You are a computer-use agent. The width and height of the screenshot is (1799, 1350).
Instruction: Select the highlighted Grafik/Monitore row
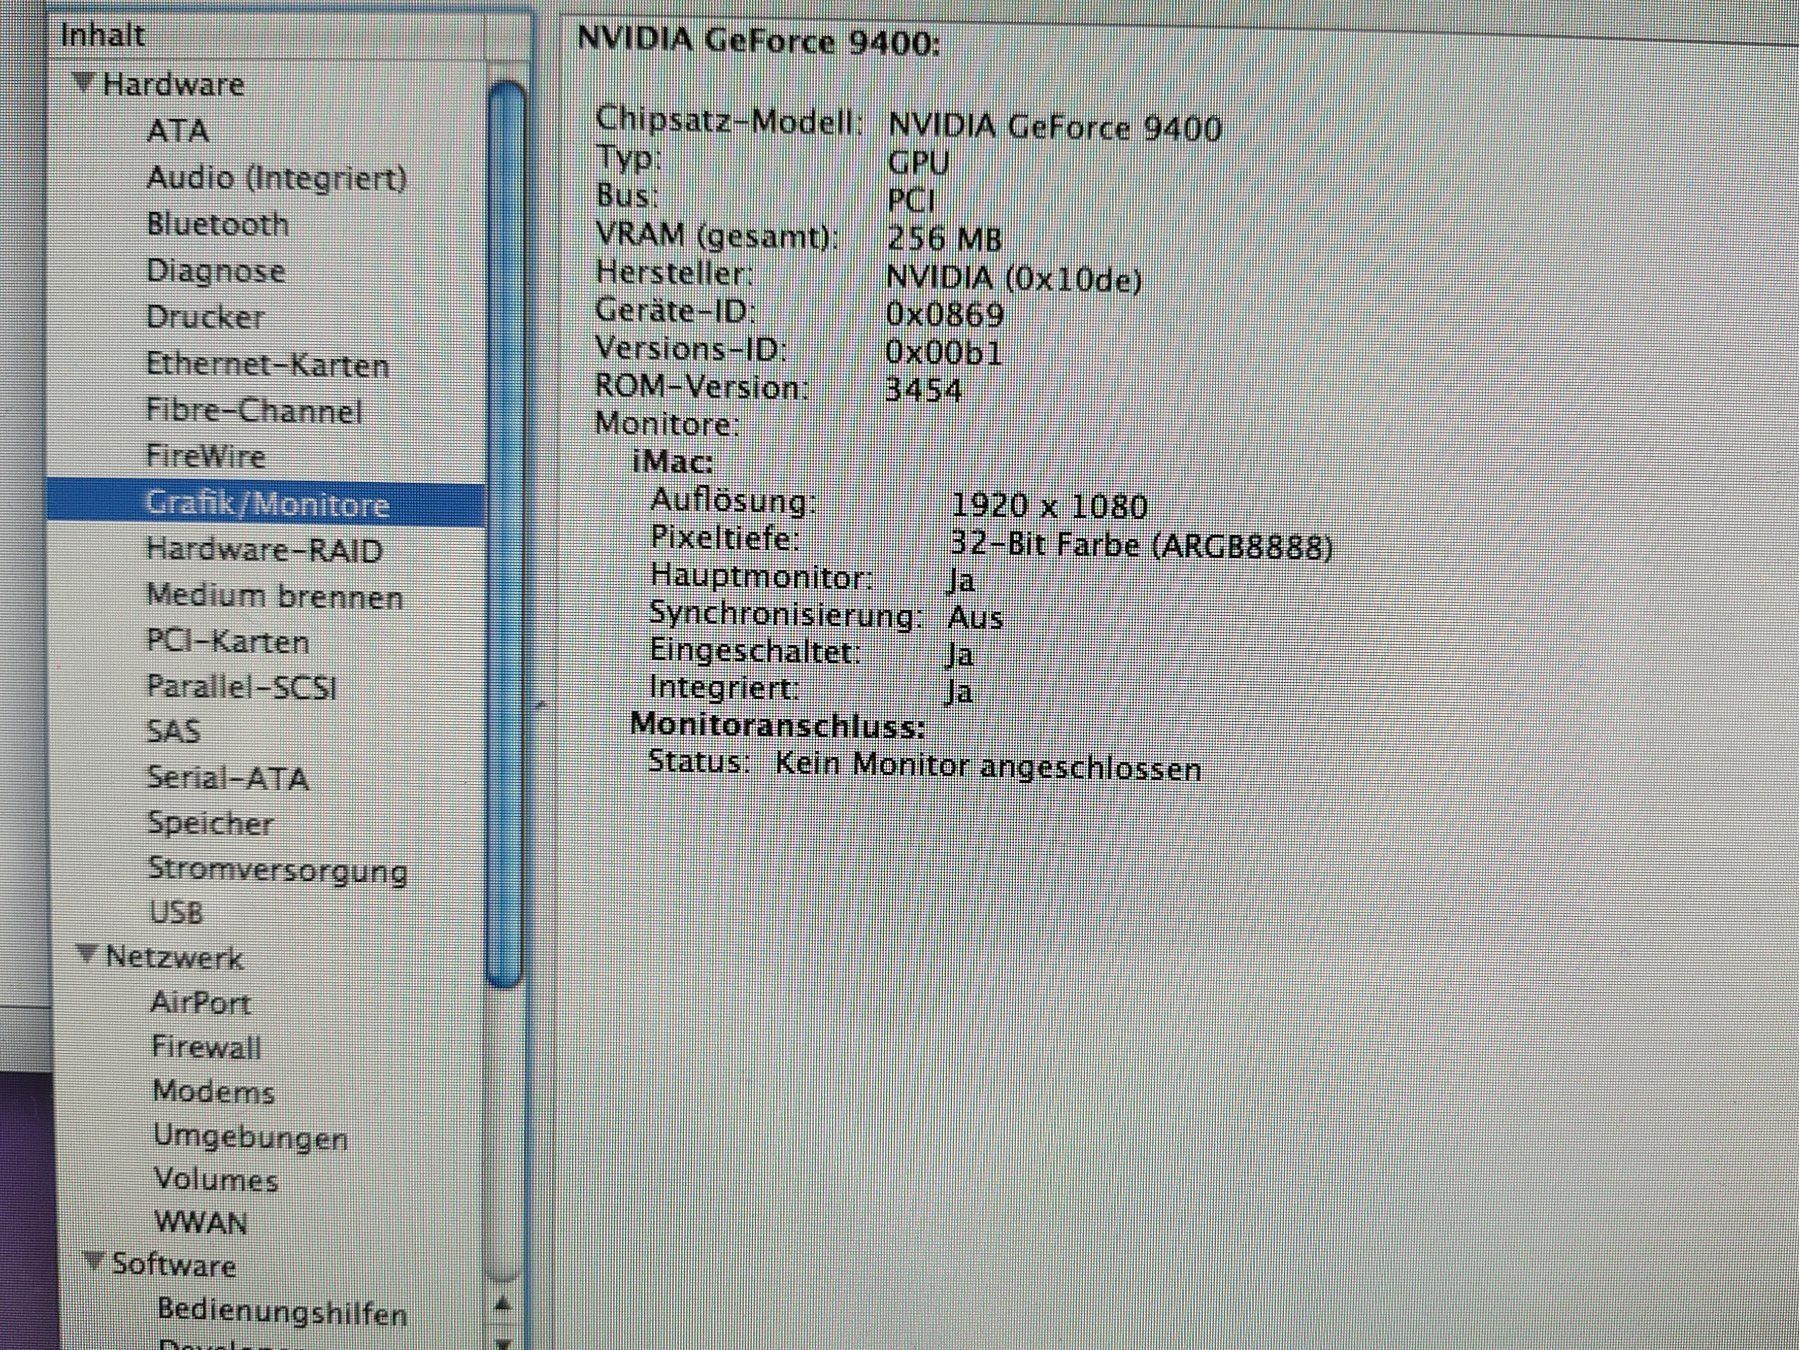pos(266,503)
